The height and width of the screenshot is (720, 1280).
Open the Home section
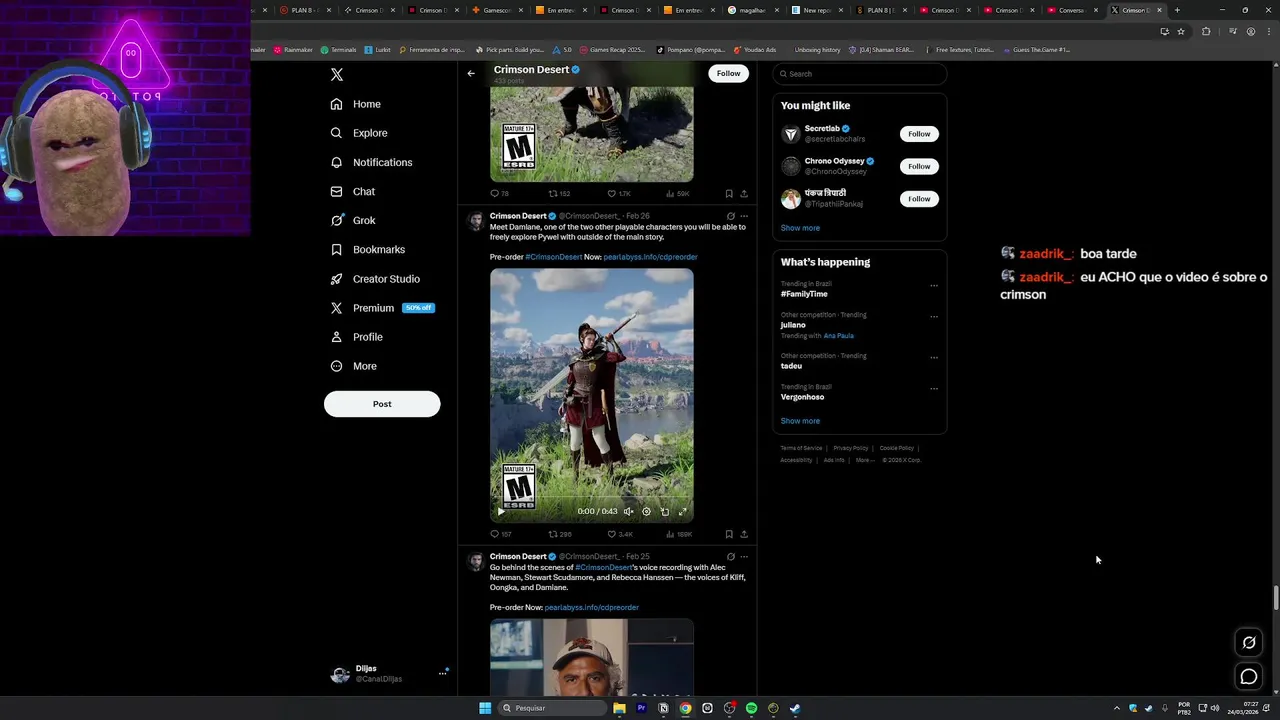coord(356,104)
